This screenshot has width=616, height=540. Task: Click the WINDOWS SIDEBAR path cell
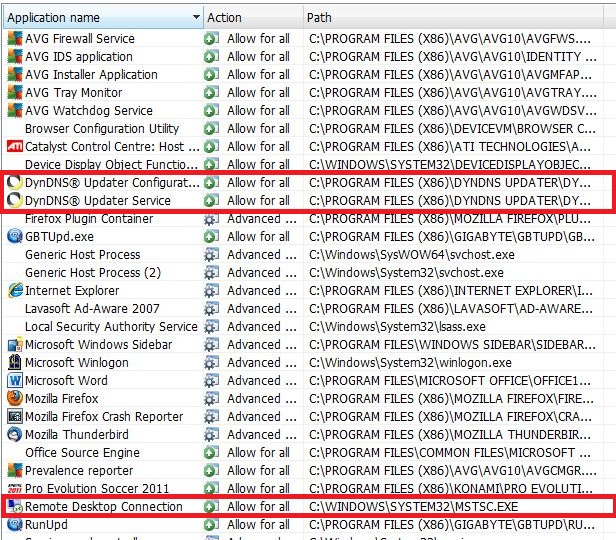(x=452, y=344)
